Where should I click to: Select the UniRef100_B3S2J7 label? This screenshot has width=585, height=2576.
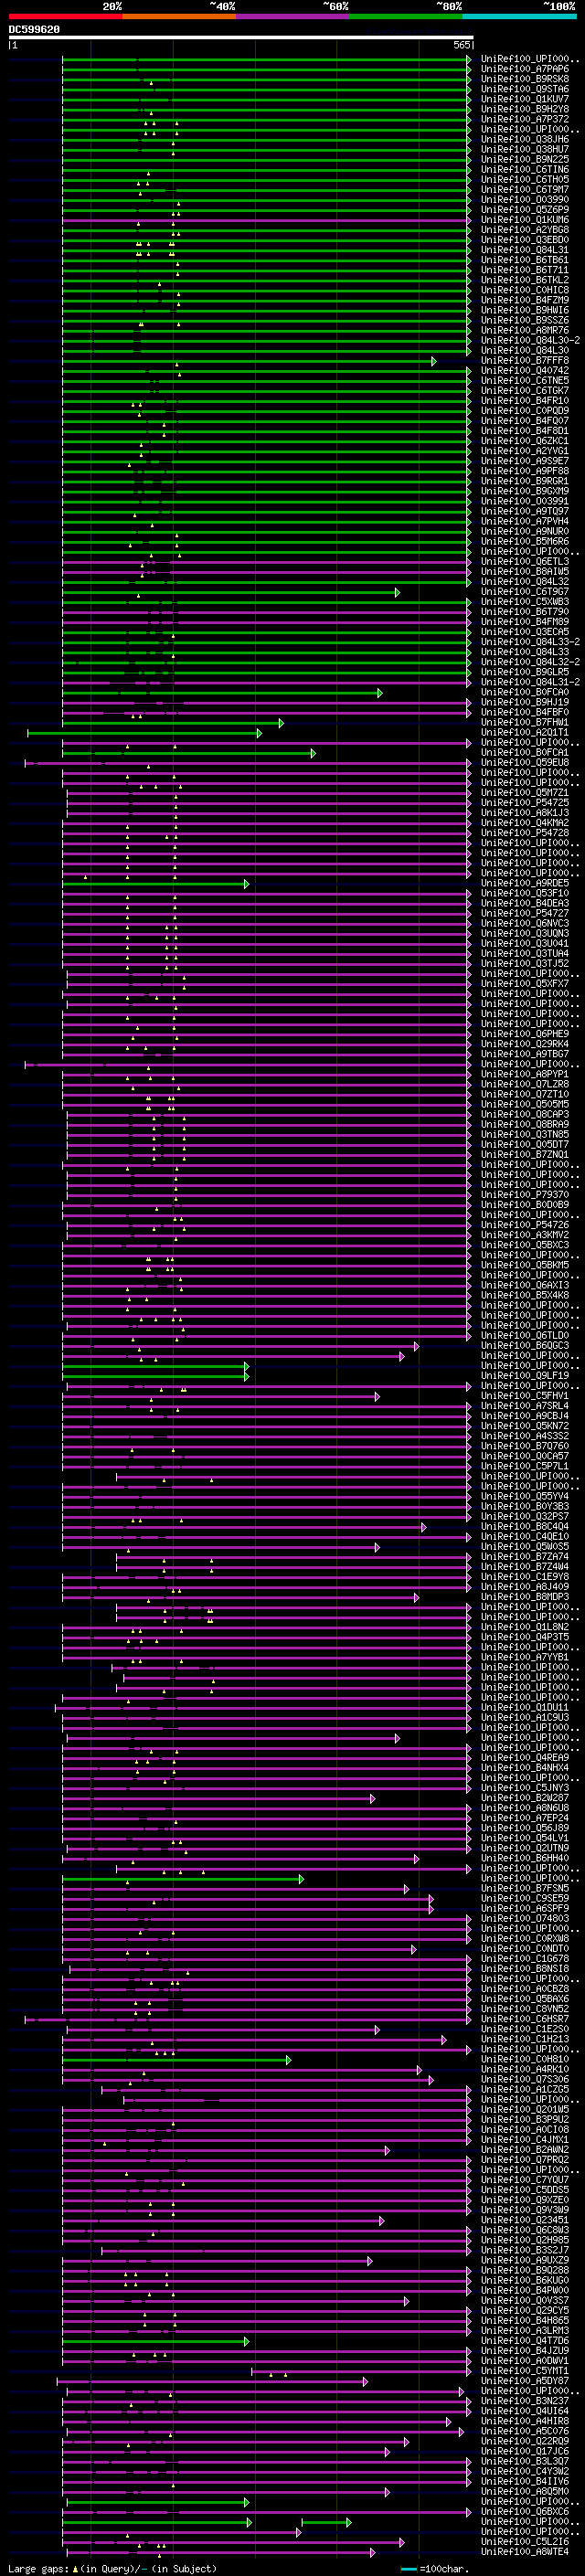[x=524, y=2250]
